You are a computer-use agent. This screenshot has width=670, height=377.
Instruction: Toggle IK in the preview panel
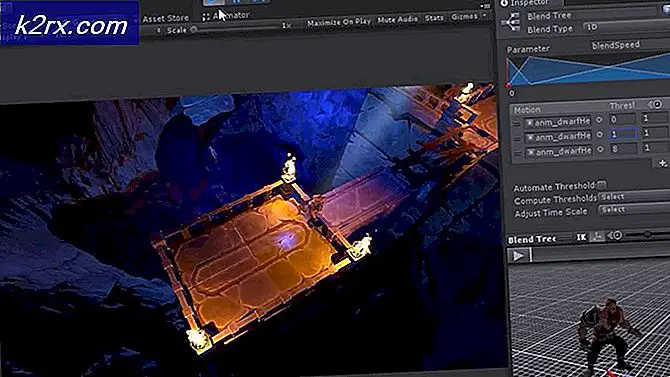(581, 237)
